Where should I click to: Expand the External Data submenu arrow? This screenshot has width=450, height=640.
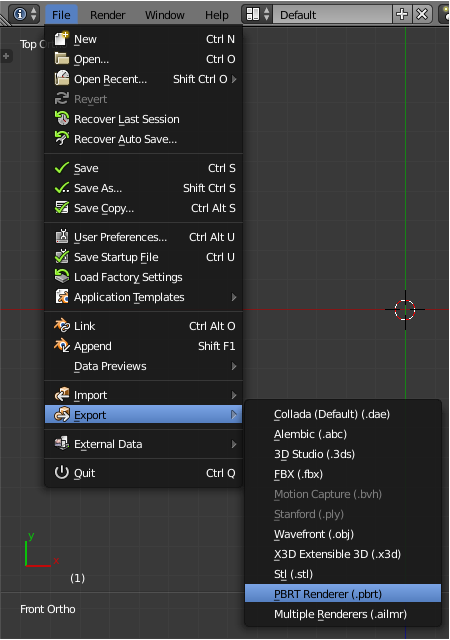[x=234, y=444]
